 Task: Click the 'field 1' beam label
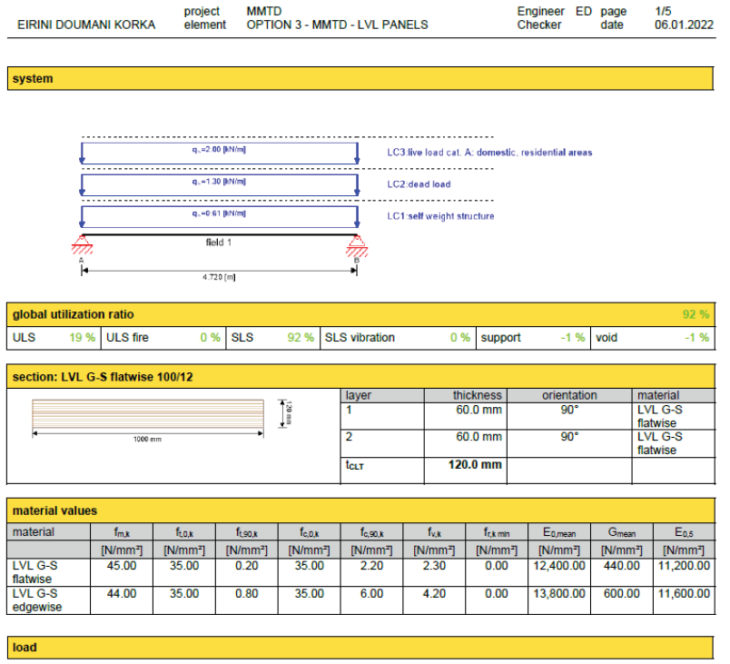[x=218, y=242]
